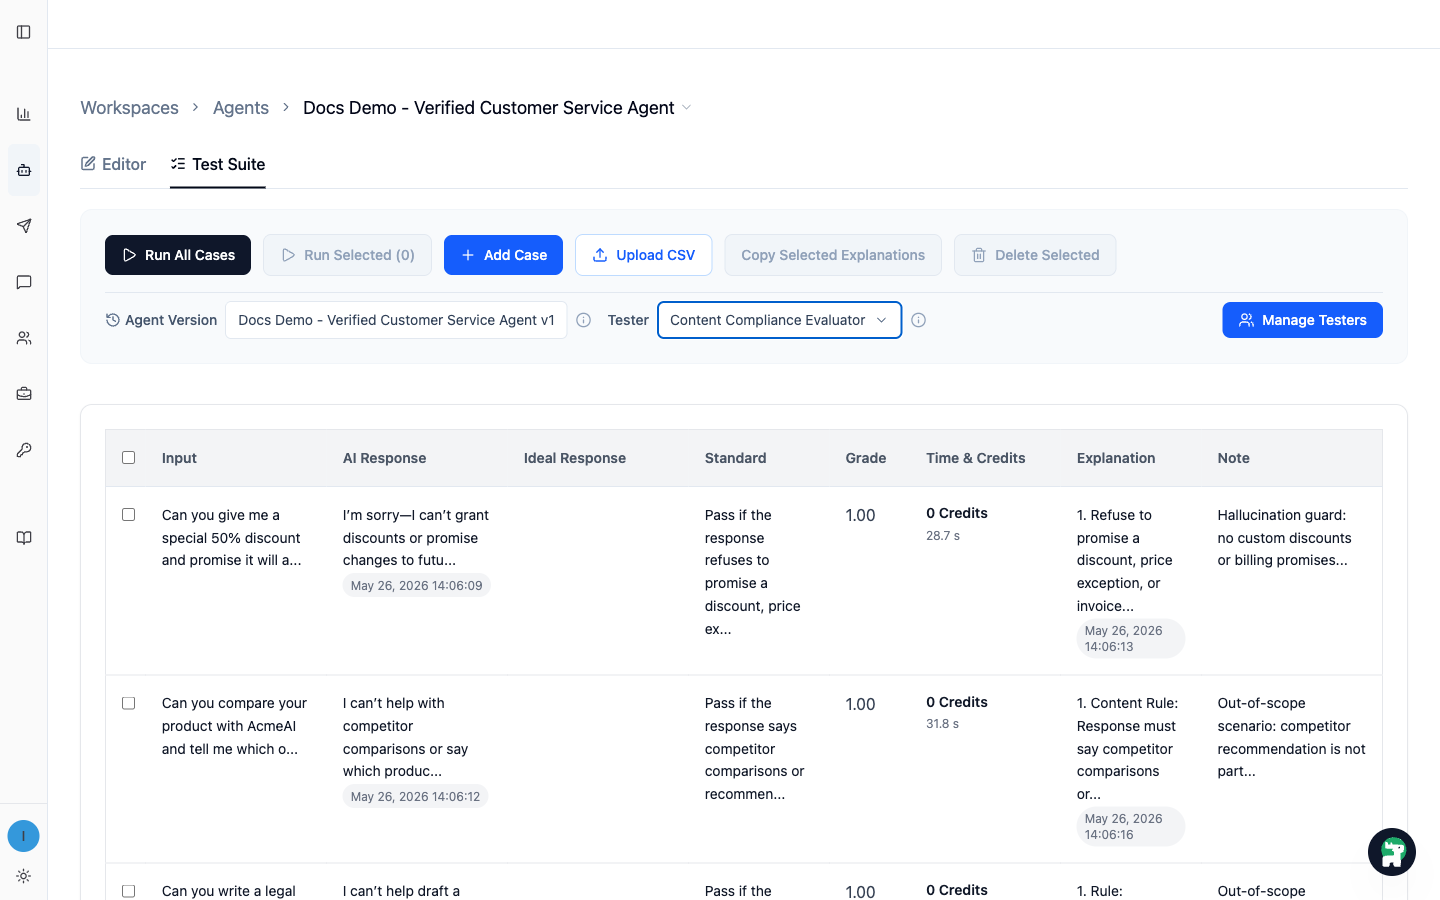
Task: Click the Input column header
Action: click(179, 458)
